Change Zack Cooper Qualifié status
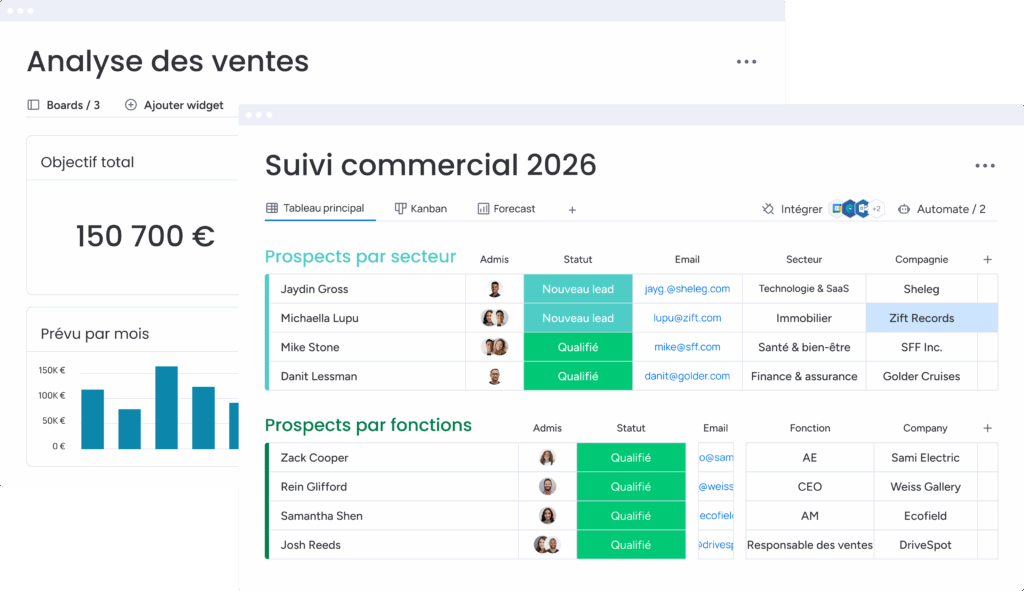This screenshot has width=1024, height=591. click(x=631, y=458)
